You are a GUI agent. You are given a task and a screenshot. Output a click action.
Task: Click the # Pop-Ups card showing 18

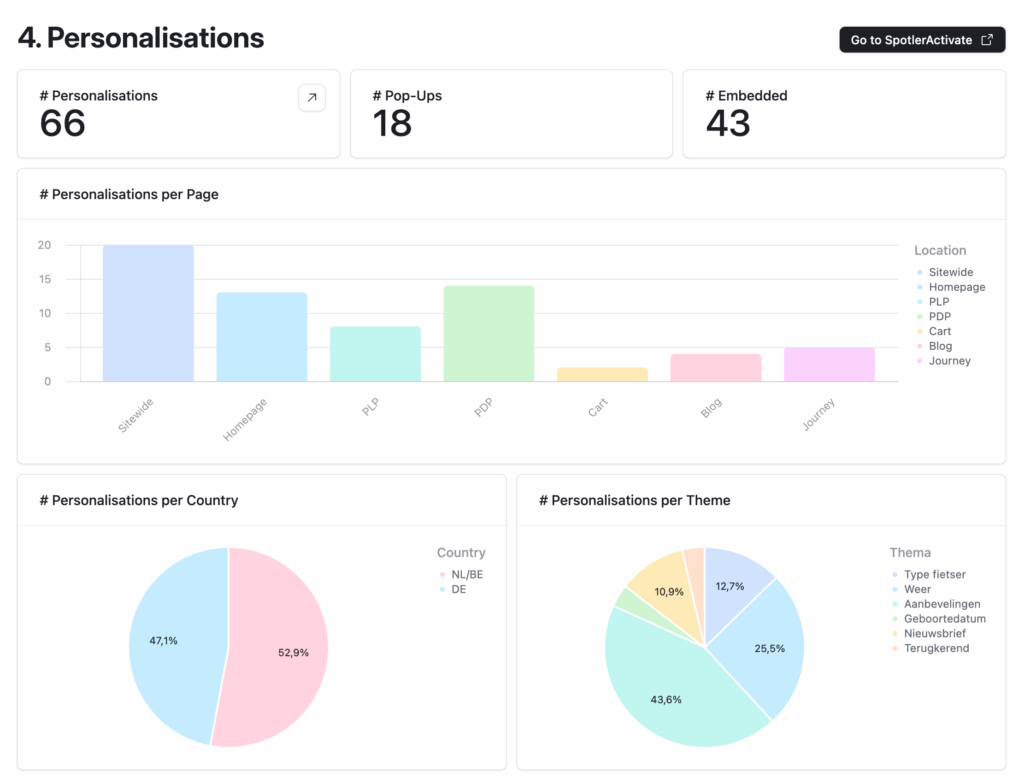(511, 113)
